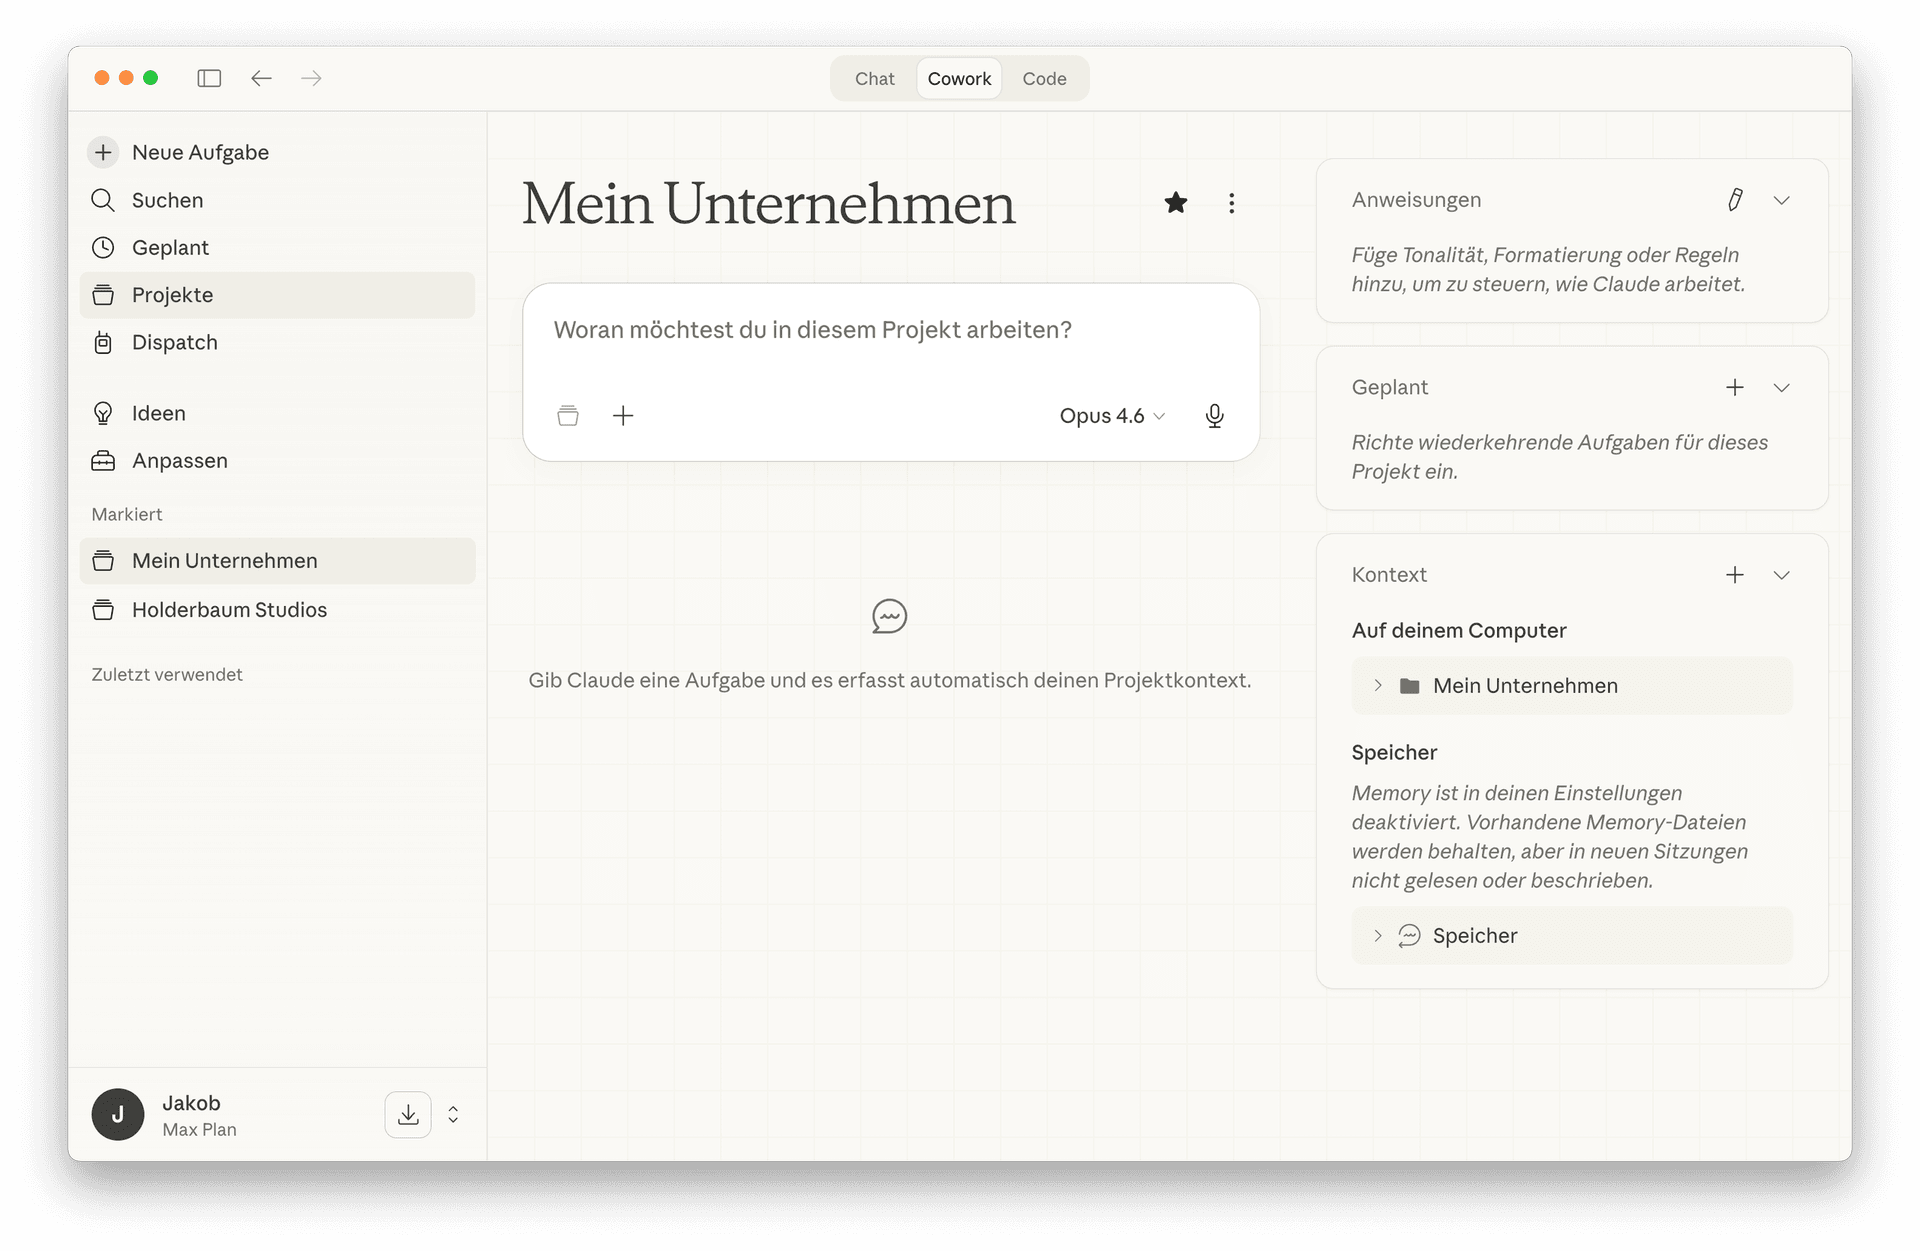Click the Jakob account name
1920x1251 pixels.
(x=191, y=1103)
